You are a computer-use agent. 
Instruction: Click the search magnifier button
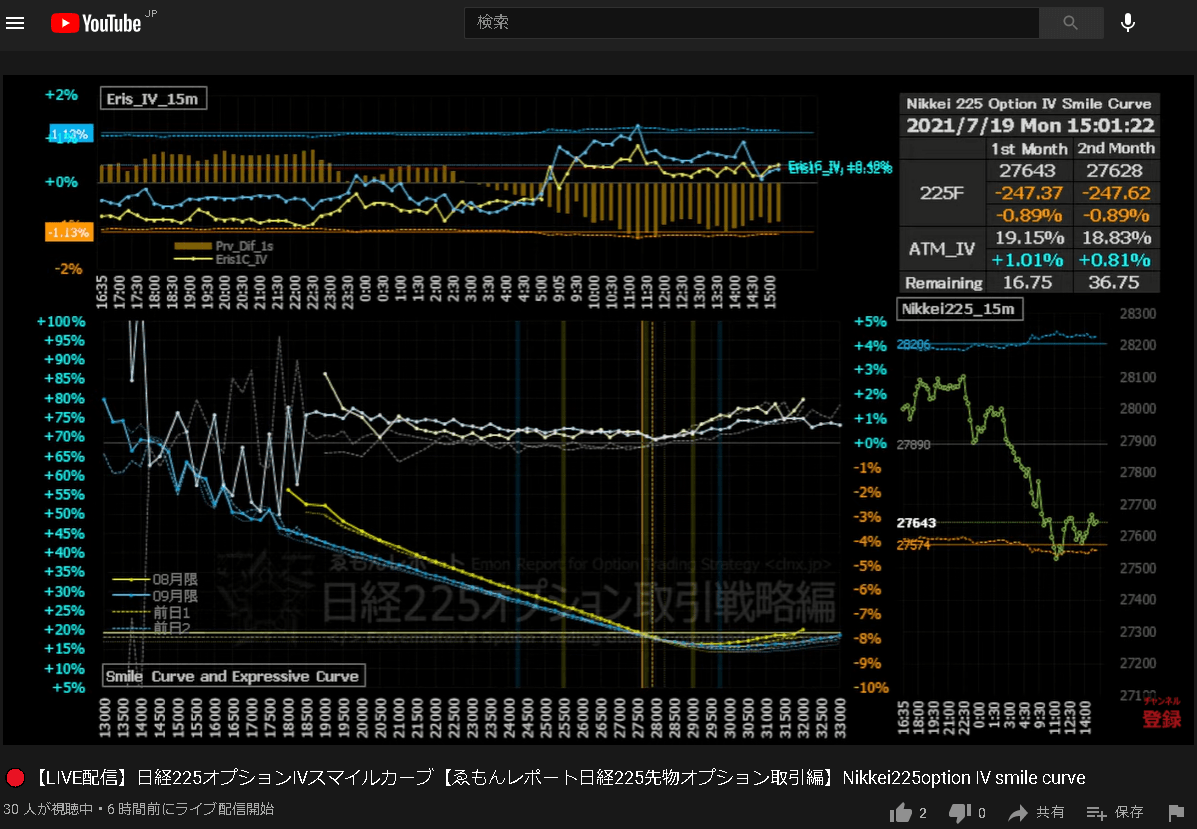click(1071, 23)
